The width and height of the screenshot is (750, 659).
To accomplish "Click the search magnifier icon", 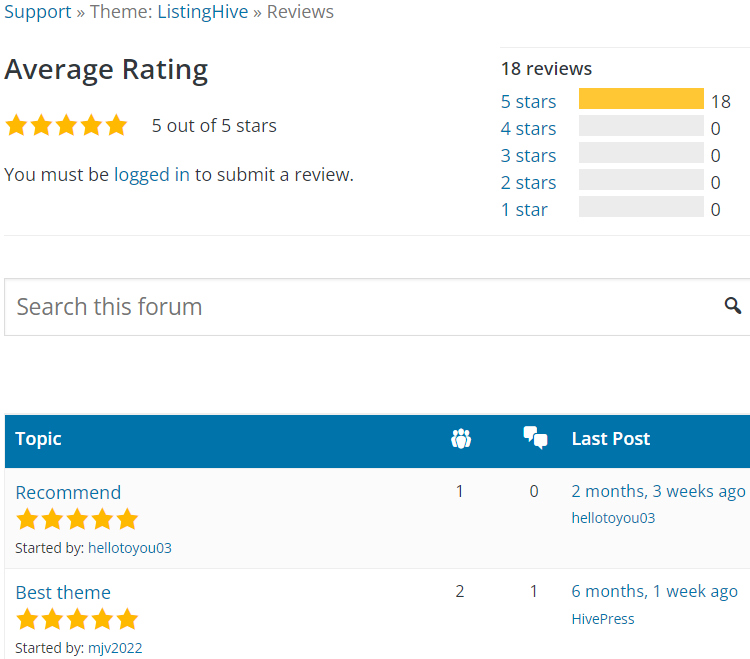I will click(x=732, y=306).
